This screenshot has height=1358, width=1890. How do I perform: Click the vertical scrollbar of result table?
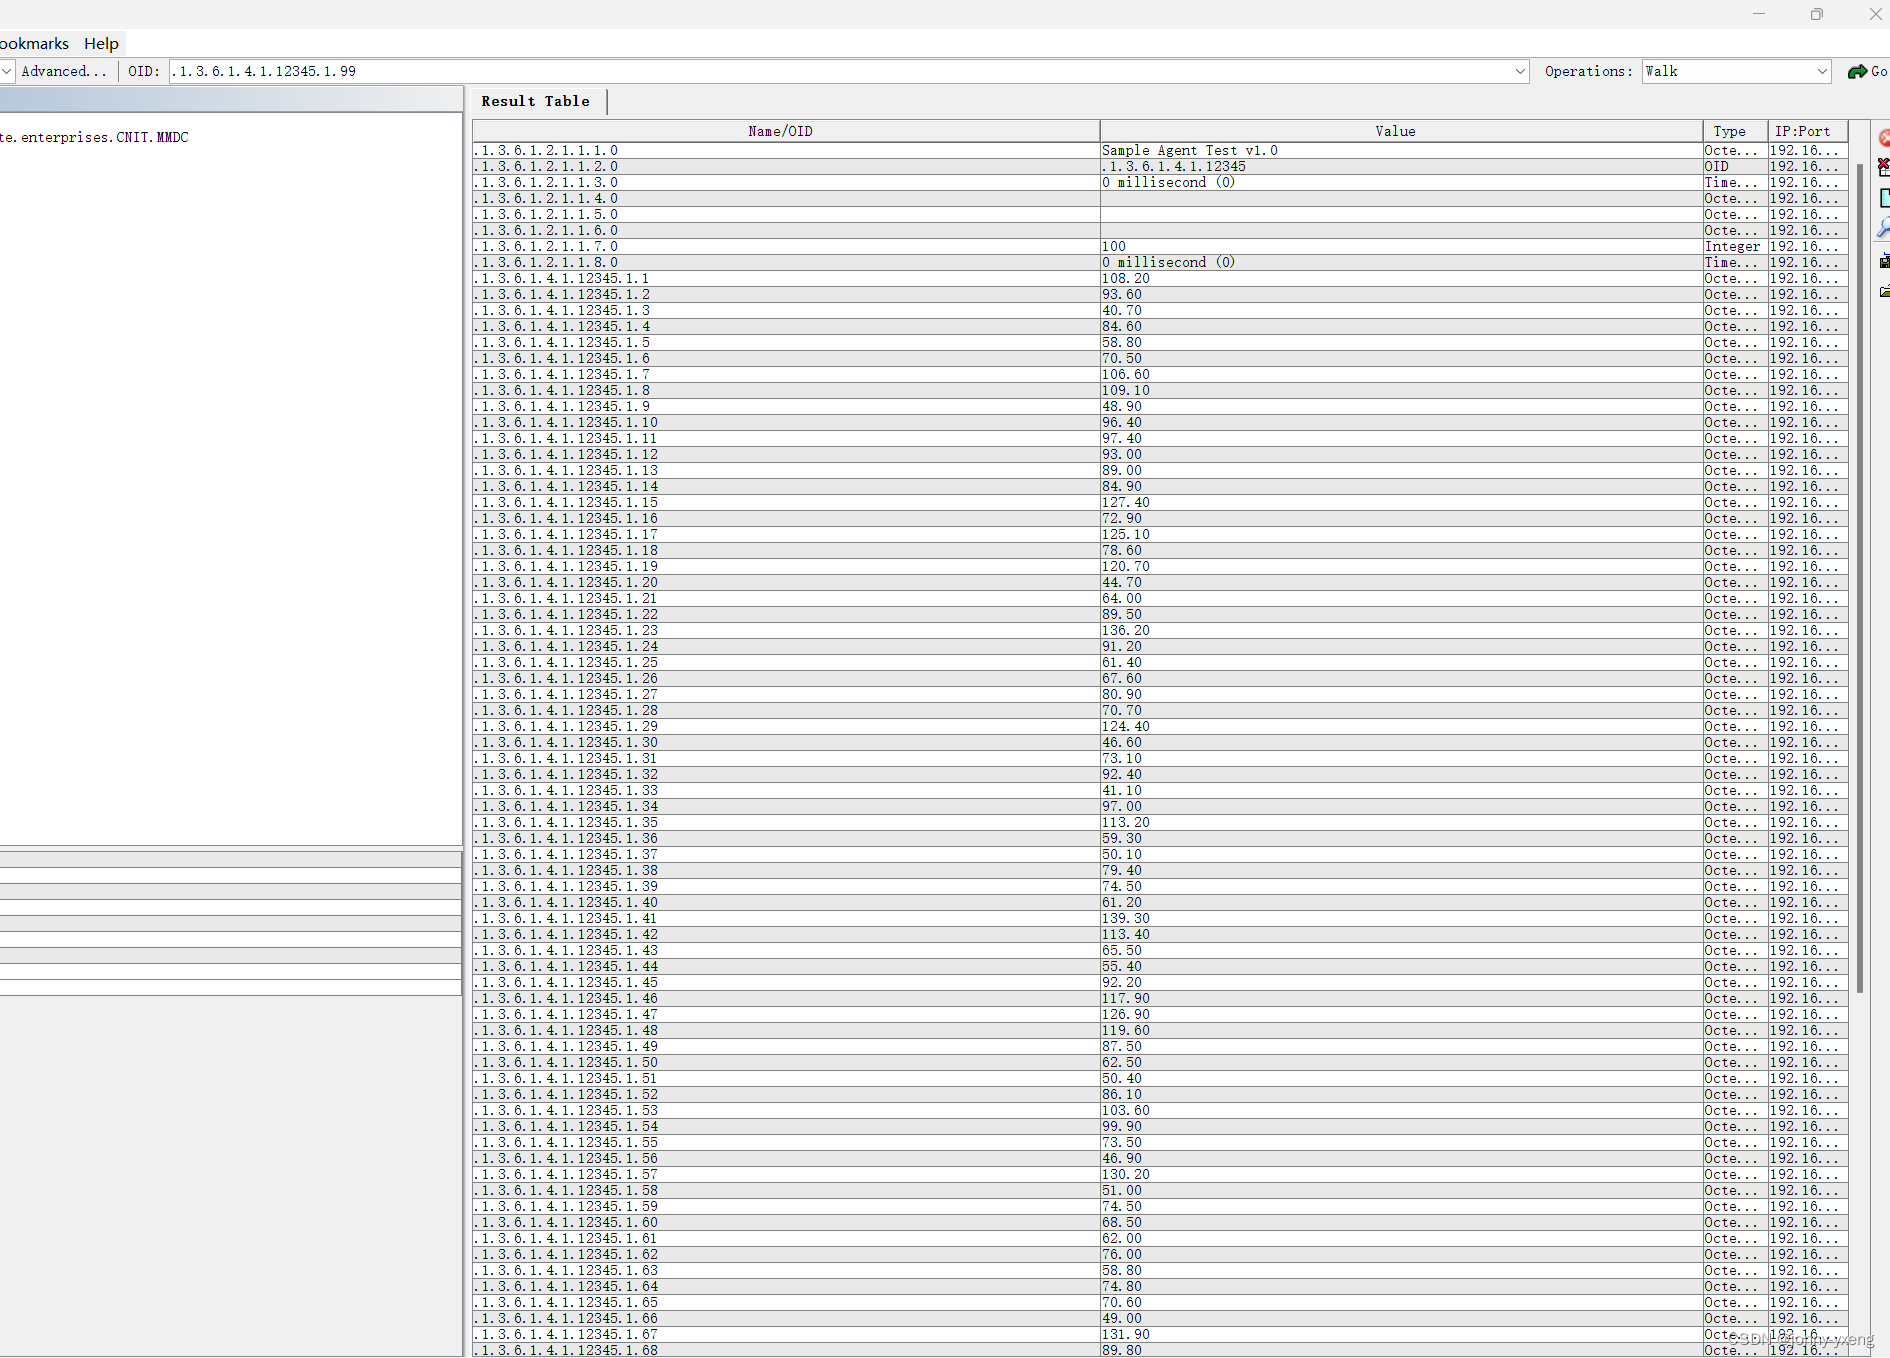pos(1860,577)
